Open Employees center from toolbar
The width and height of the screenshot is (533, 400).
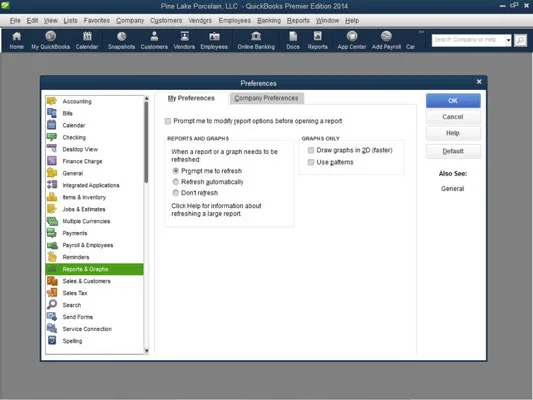coord(214,40)
